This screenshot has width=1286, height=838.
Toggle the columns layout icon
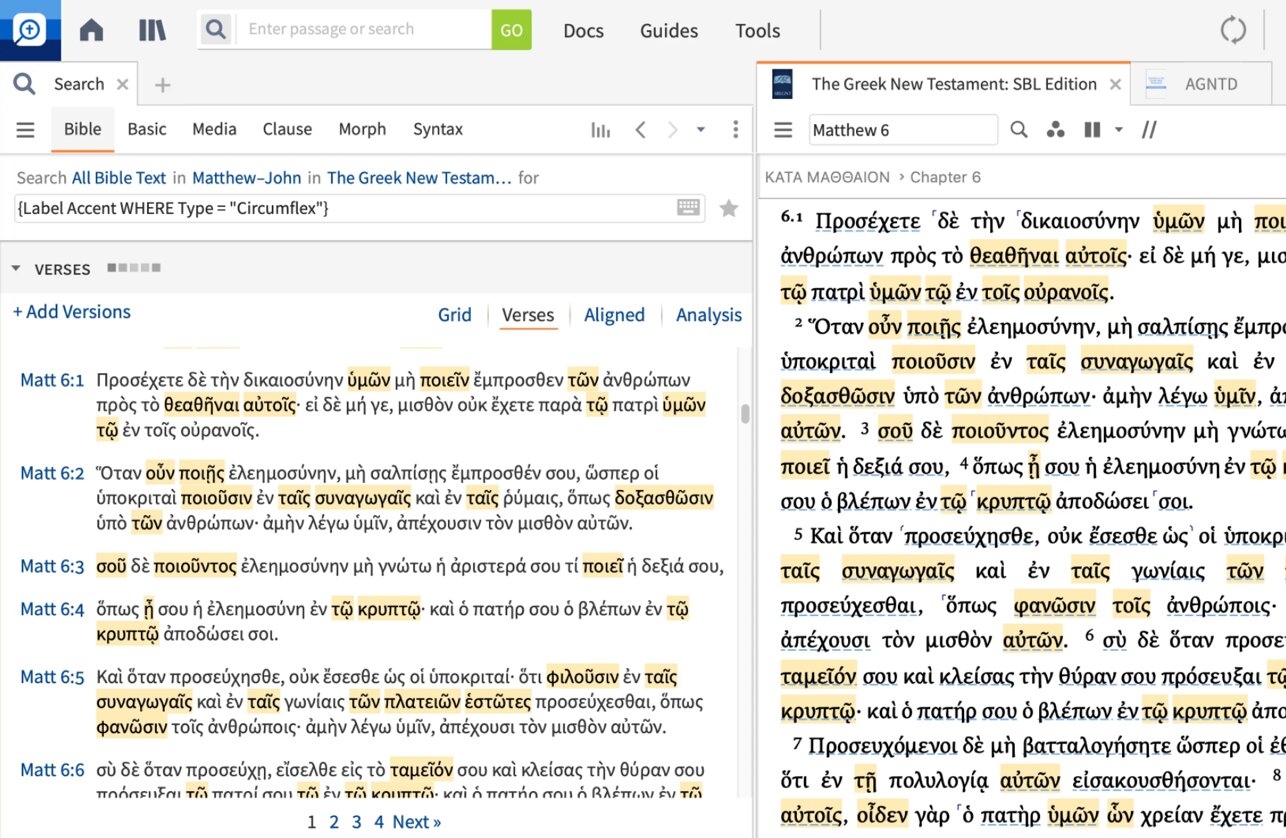[x=1092, y=130]
